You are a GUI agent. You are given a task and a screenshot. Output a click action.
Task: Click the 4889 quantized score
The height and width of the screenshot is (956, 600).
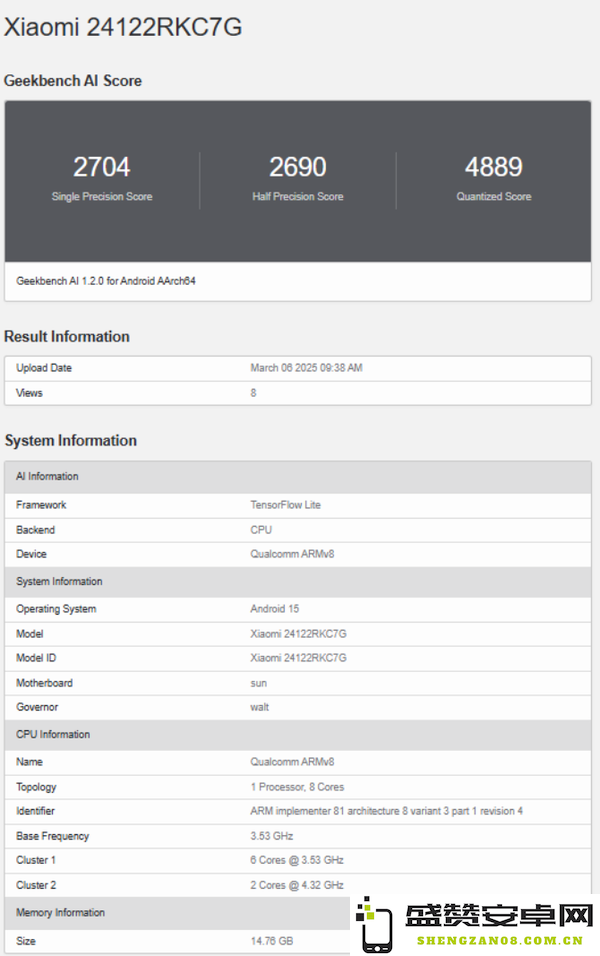click(x=493, y=167)
